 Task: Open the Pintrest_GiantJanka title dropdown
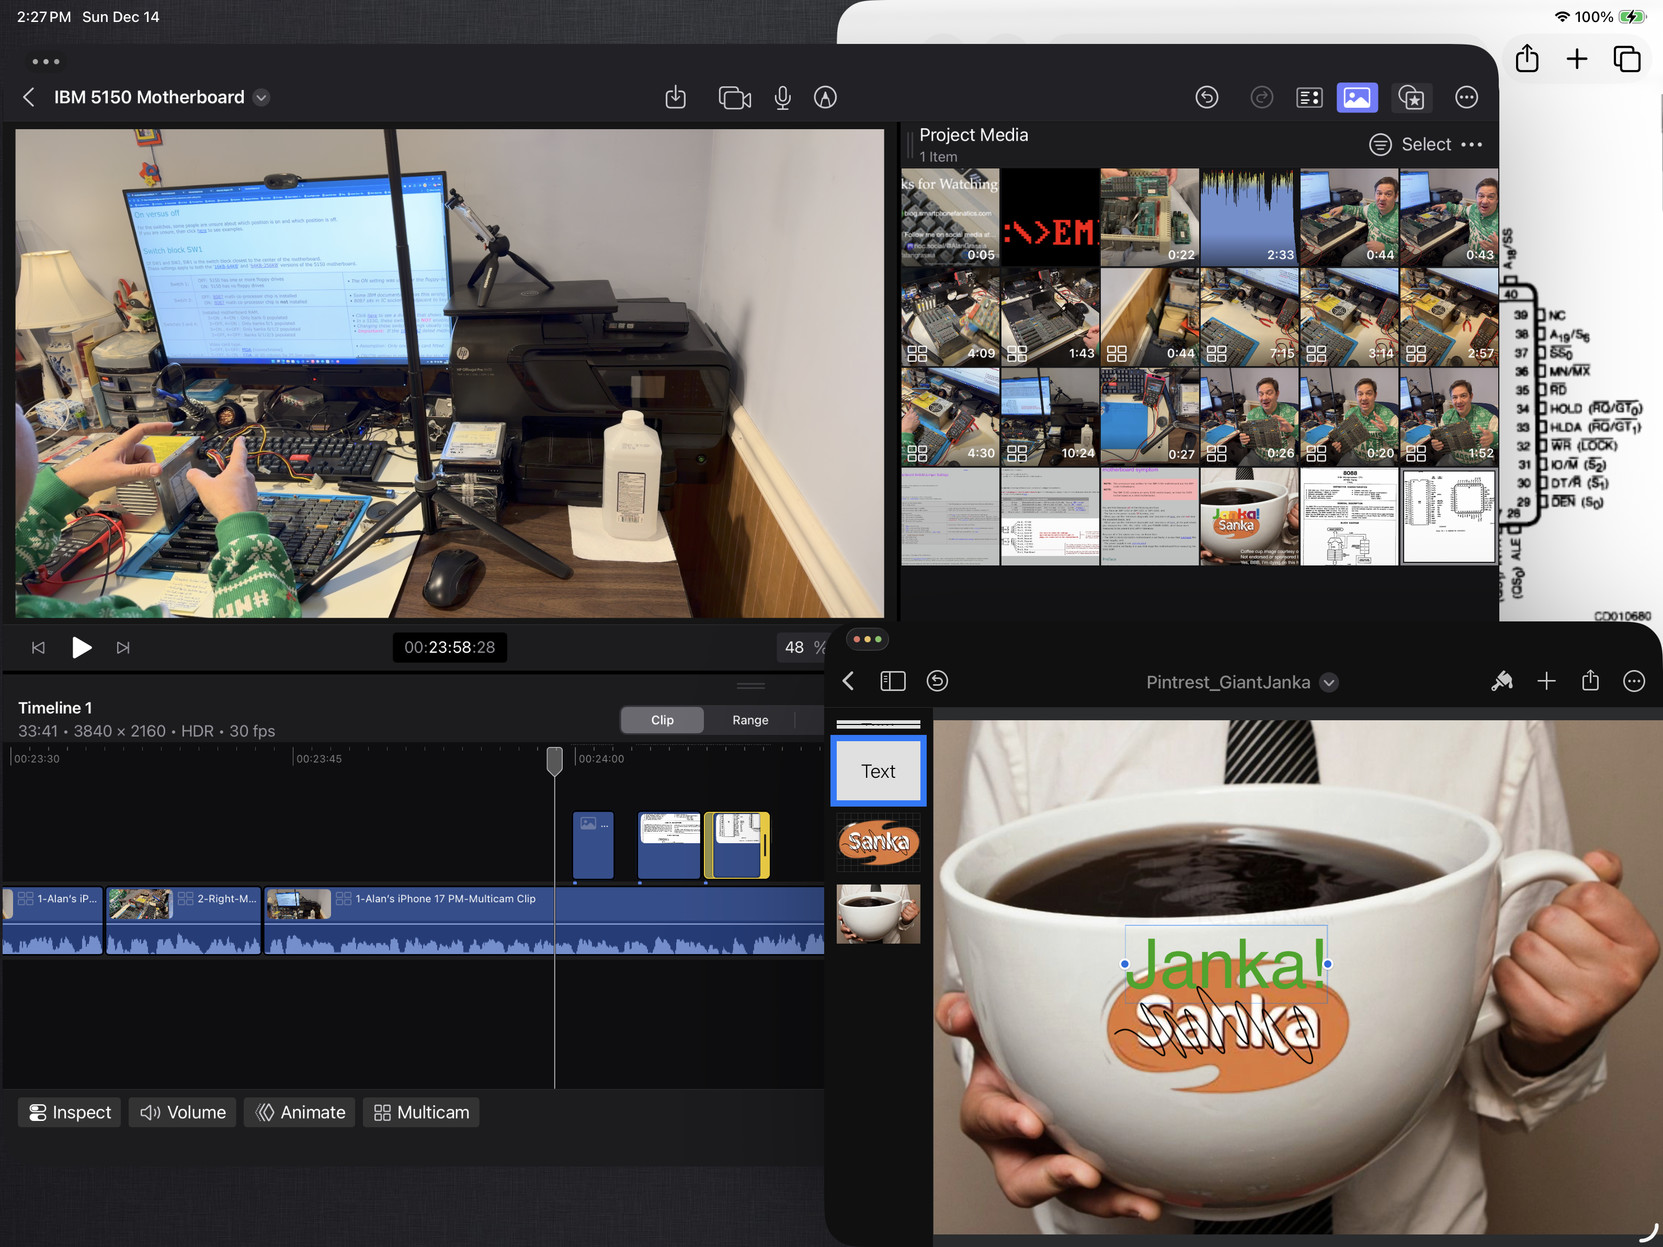click(x=1329, y=683)
